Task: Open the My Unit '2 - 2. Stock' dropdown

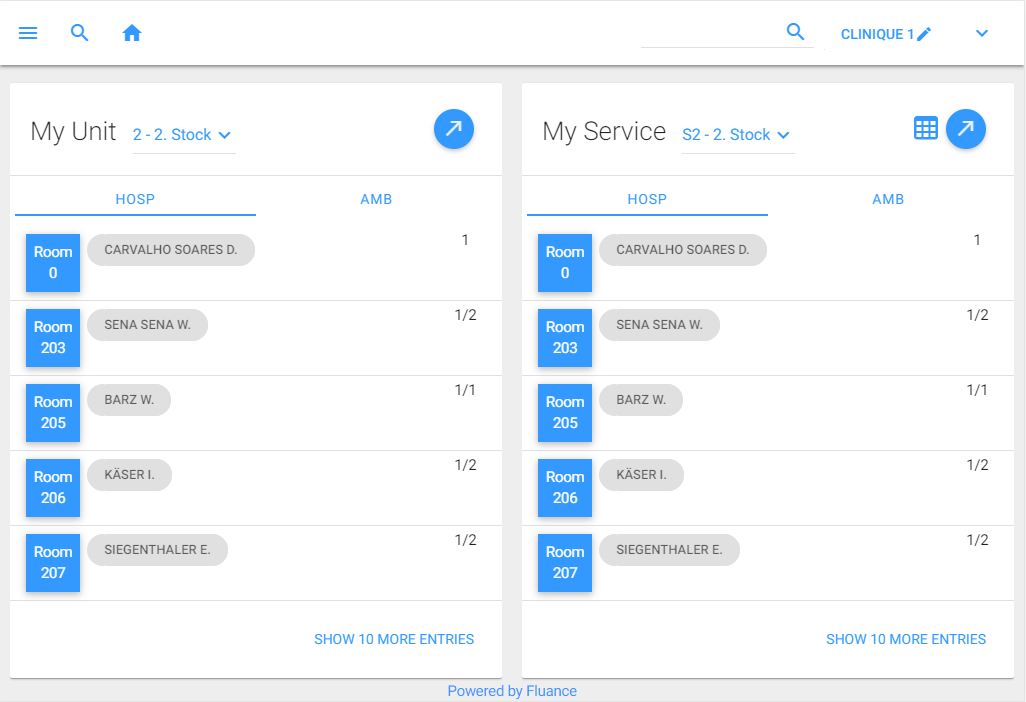Action: pyautogui.click(x=183, y=135)
